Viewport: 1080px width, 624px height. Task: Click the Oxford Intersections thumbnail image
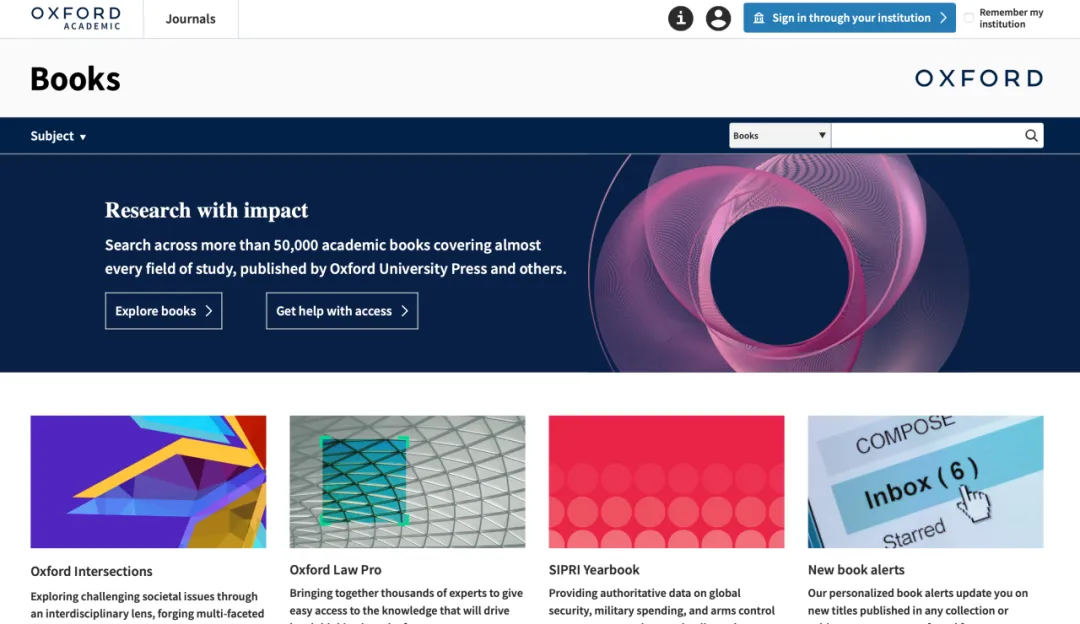pos(148,481)
